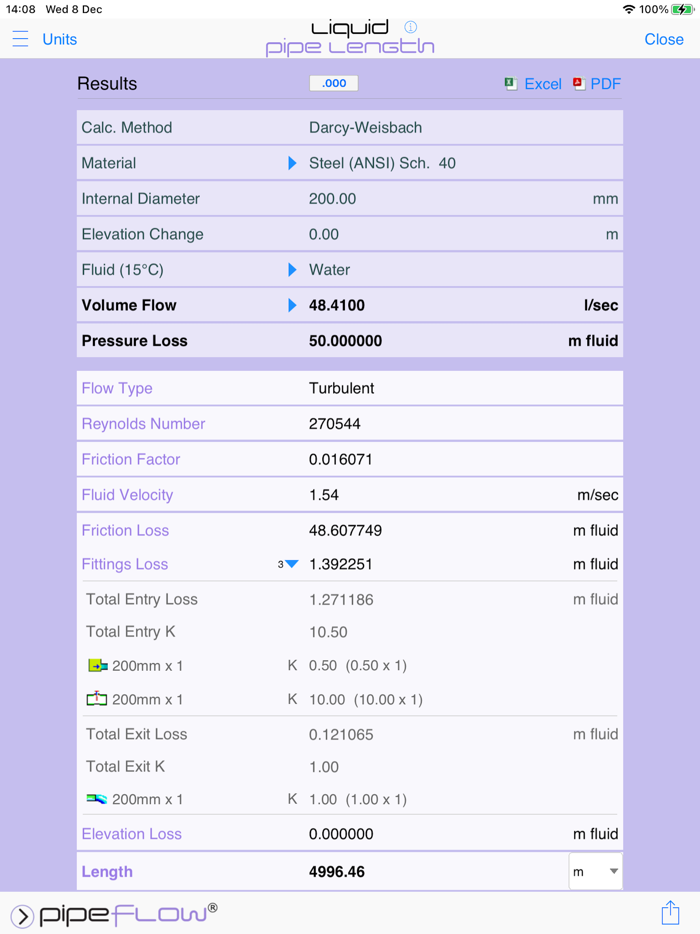The image size is (700, 934).
Task: Tap the Pressure Loss value 50.000000
Action: pos(346,341)
